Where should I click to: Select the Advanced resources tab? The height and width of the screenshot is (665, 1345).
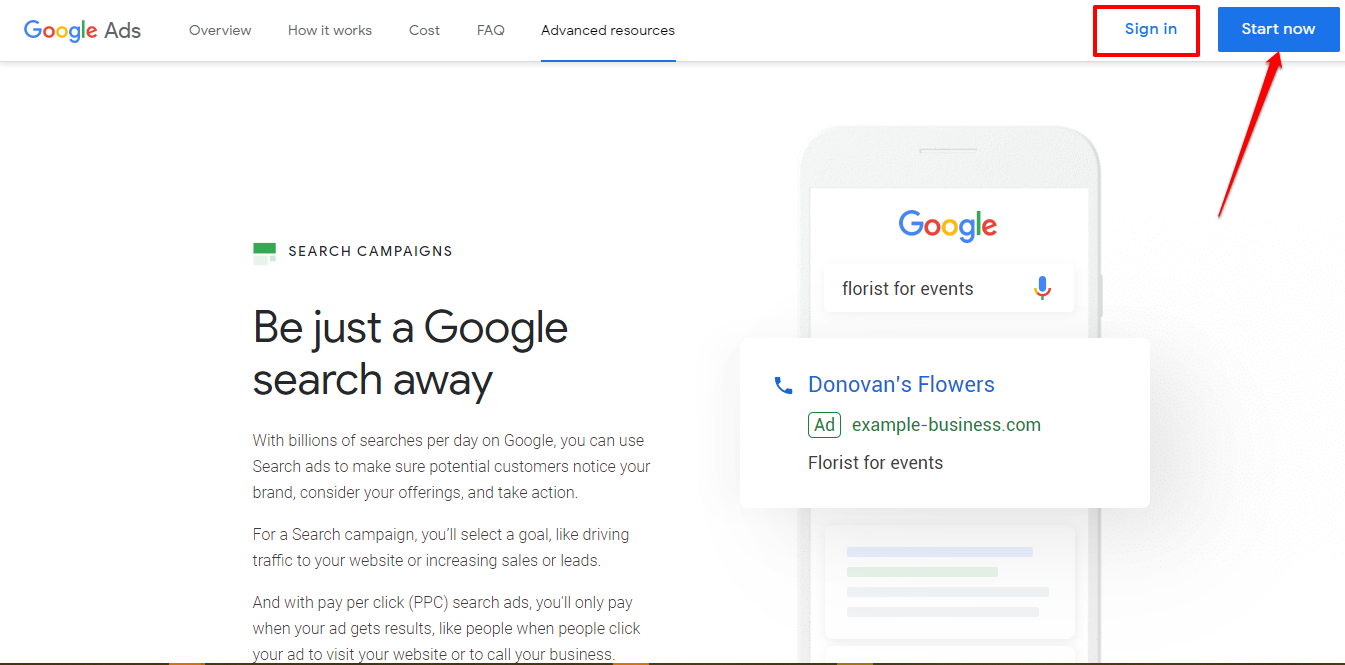[x=608, y=30]
